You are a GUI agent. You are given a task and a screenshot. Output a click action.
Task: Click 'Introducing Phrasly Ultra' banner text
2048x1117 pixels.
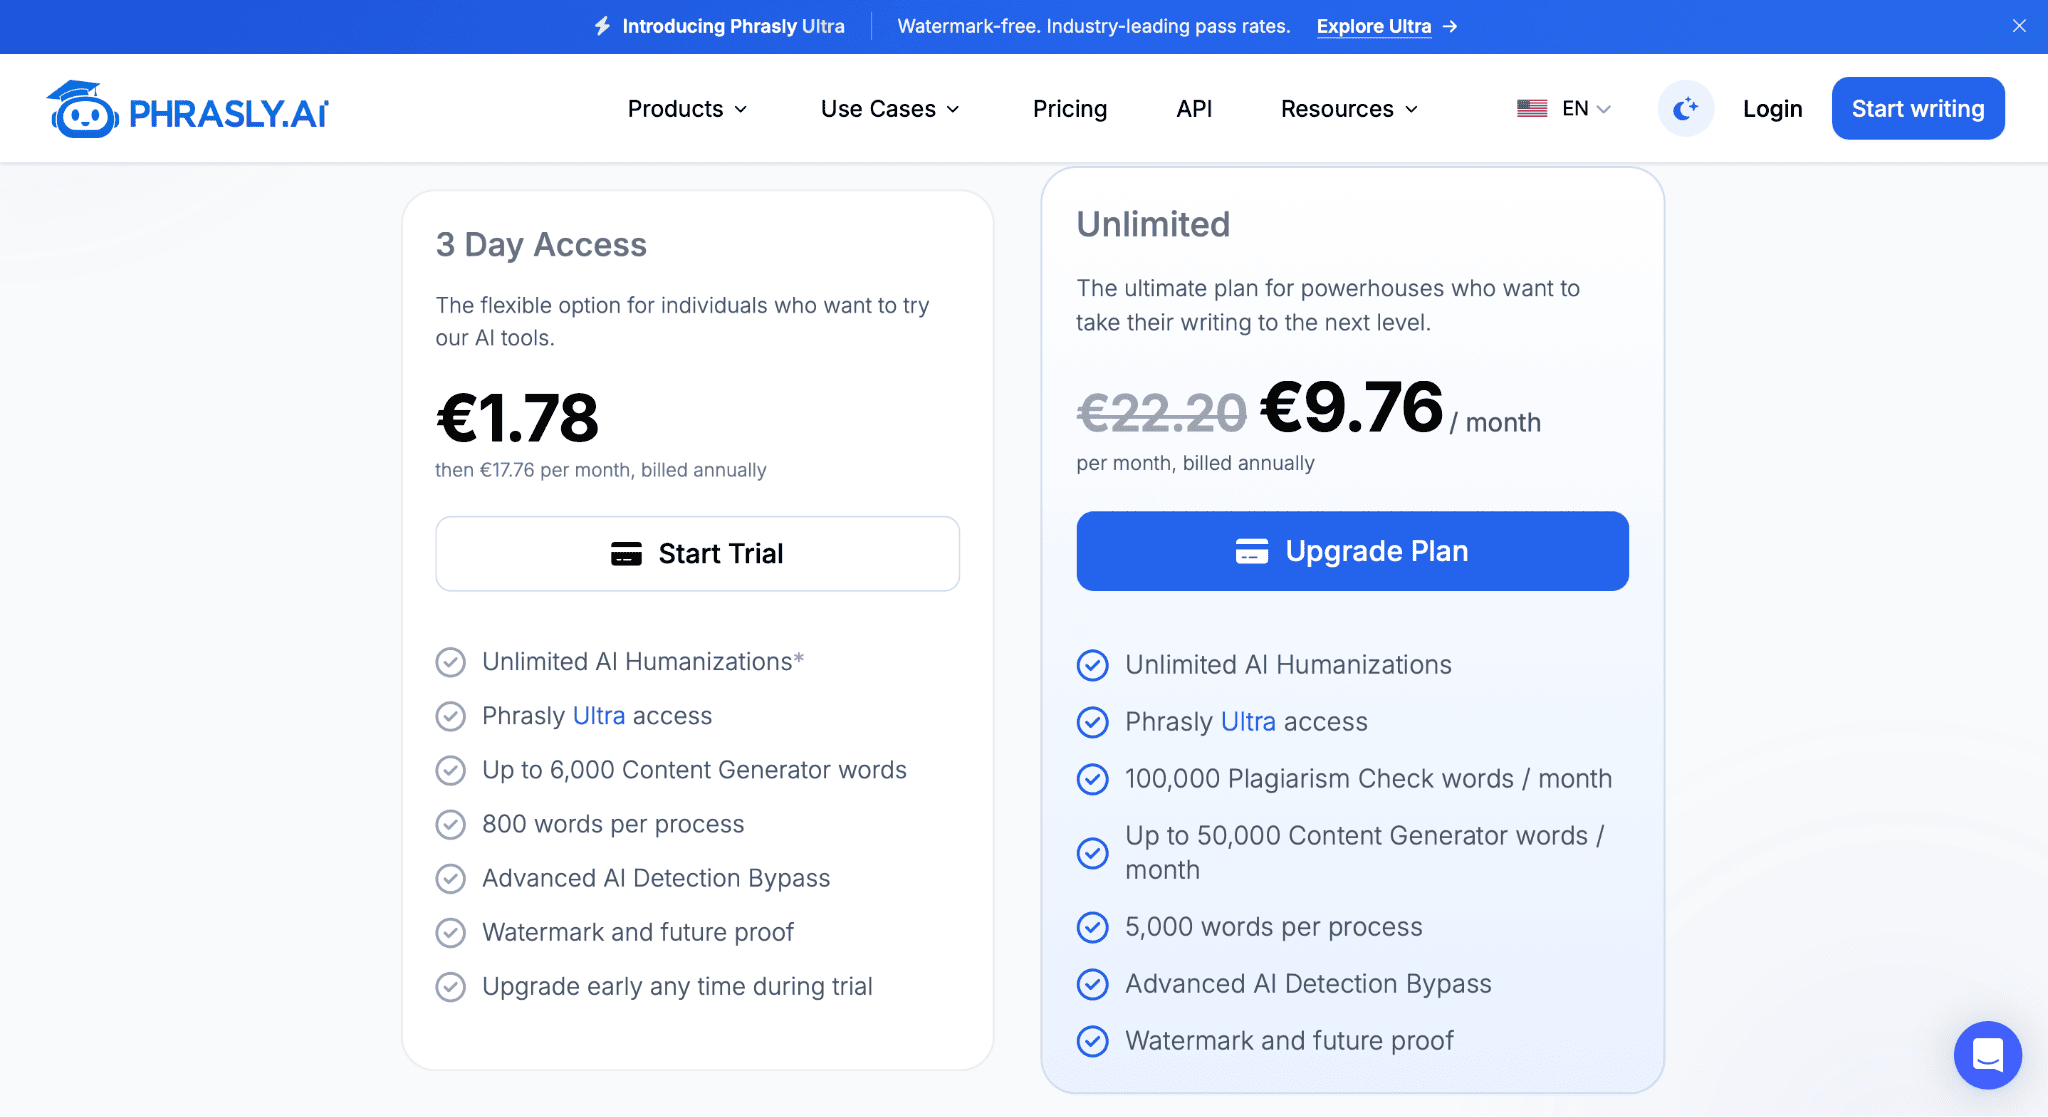pos(733,26)
